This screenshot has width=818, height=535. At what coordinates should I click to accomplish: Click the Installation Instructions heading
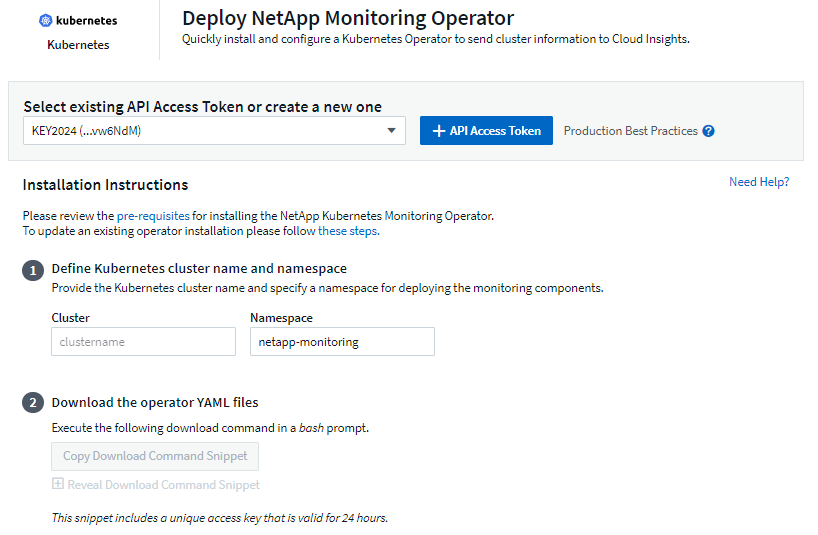[x=105, y=185]
